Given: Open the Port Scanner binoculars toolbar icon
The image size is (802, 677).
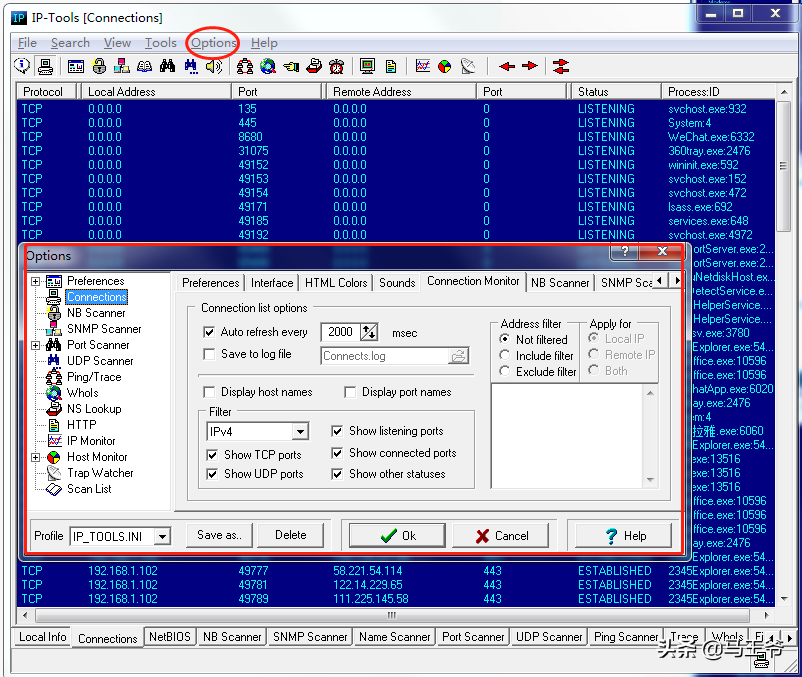Looking at the screenshot, I should (168, 66).
